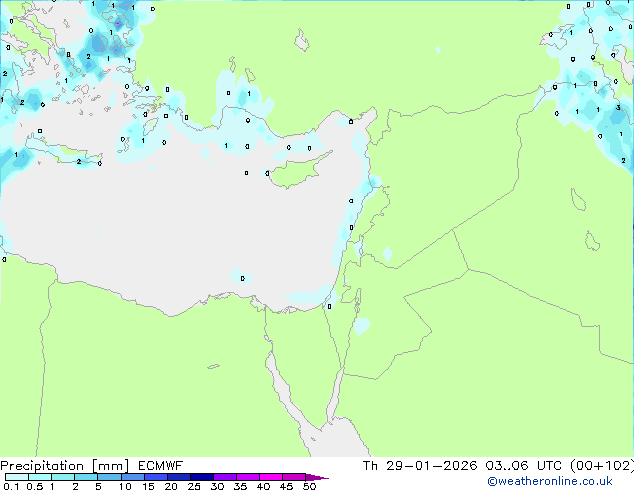Click the above-50 arrow at legend end
Image resolution: width=634 pixels, height=490 pixels.
[317, 477]
